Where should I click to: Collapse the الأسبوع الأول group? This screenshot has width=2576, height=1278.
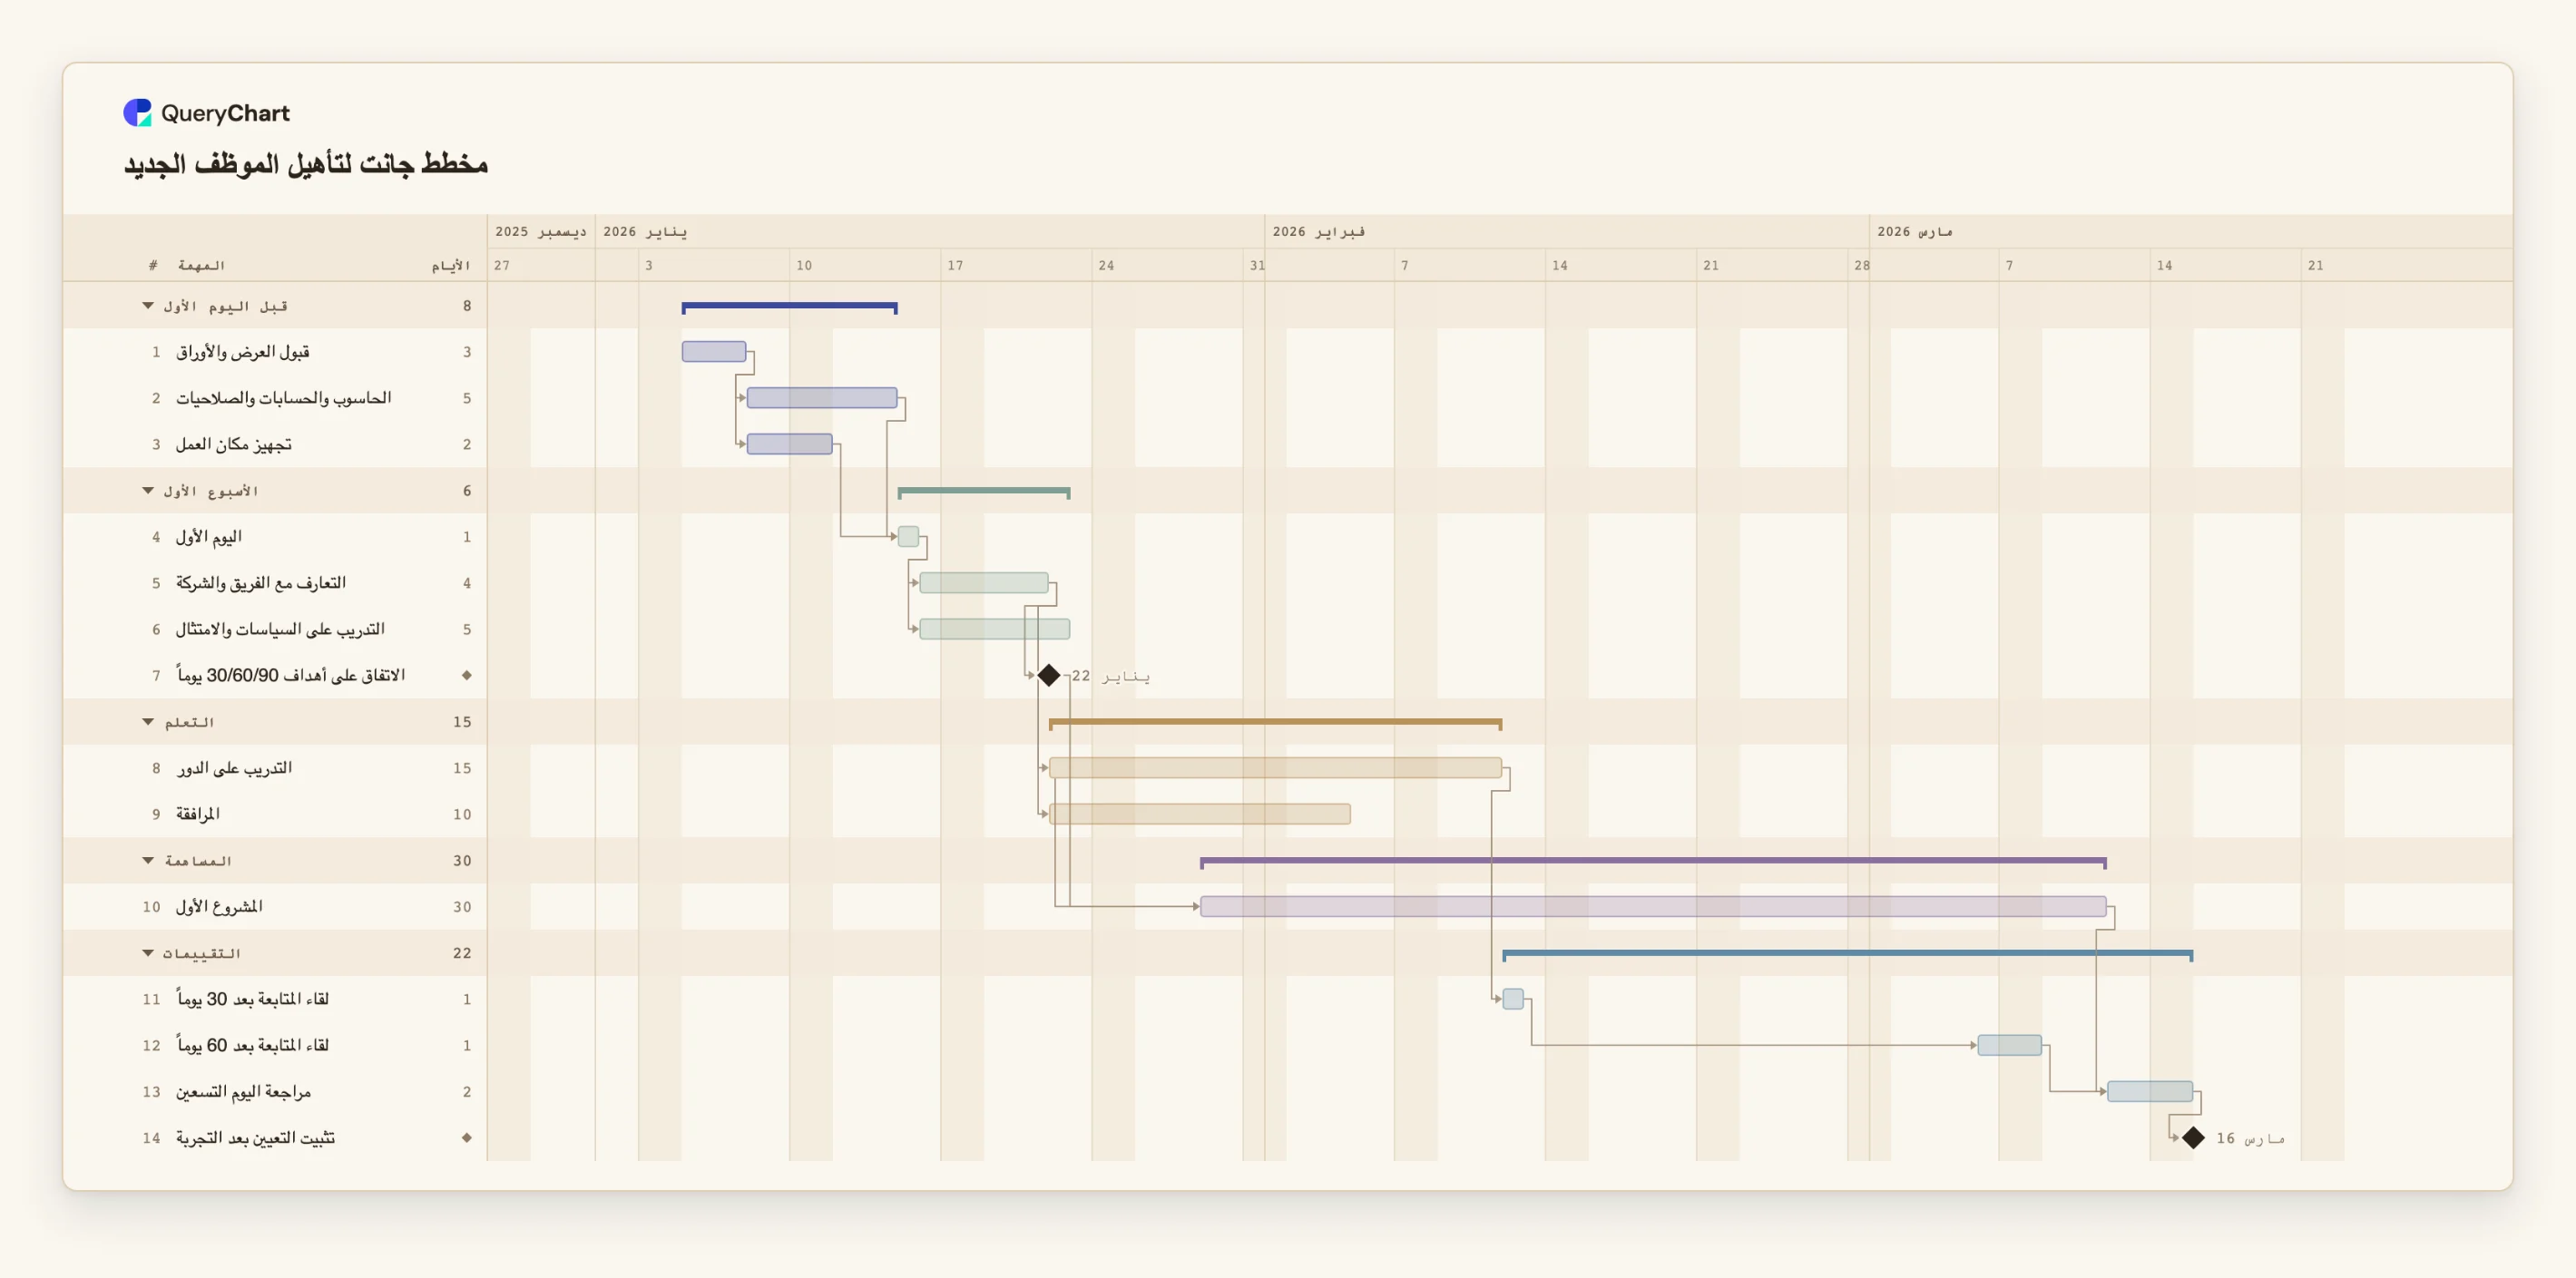tap(148, 491)
